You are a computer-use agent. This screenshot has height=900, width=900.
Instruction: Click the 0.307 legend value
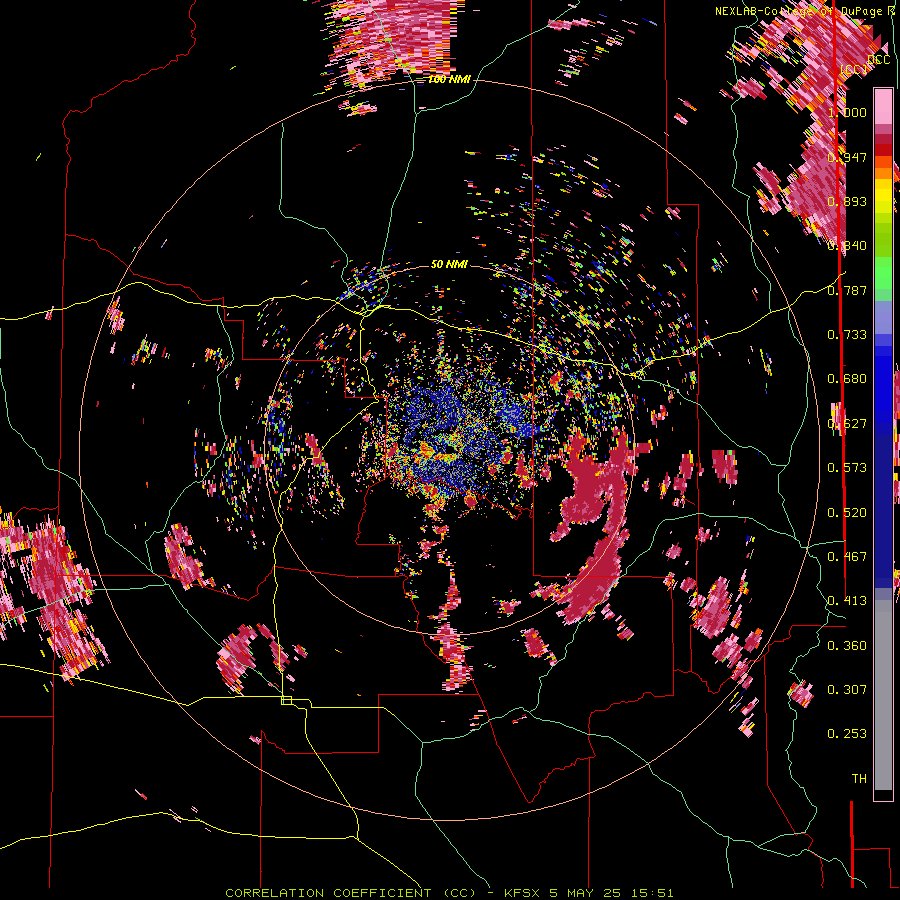(847, 690)
